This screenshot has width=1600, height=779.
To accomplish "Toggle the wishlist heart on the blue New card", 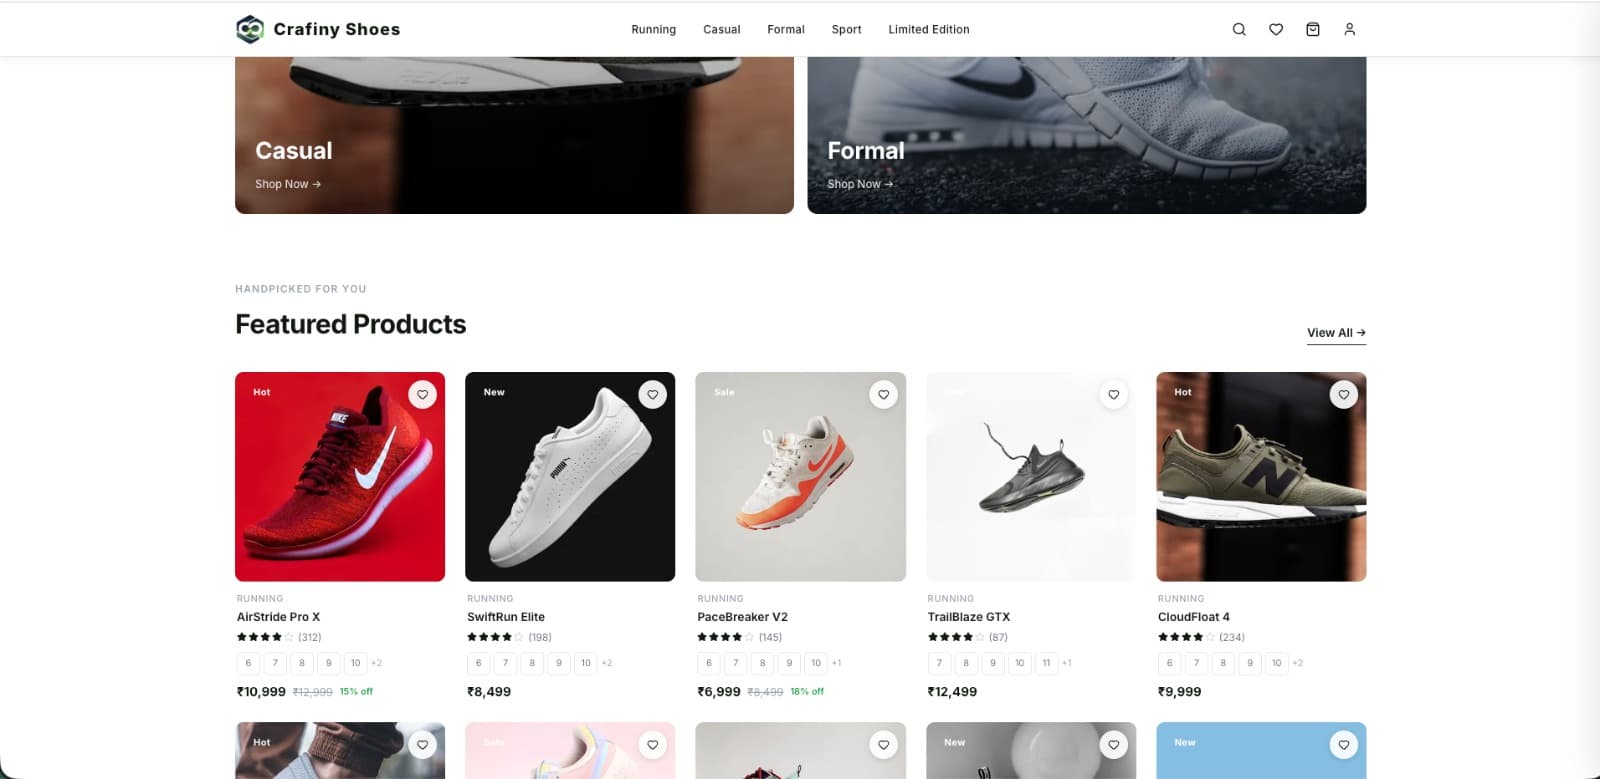I will click(1343, 744).
